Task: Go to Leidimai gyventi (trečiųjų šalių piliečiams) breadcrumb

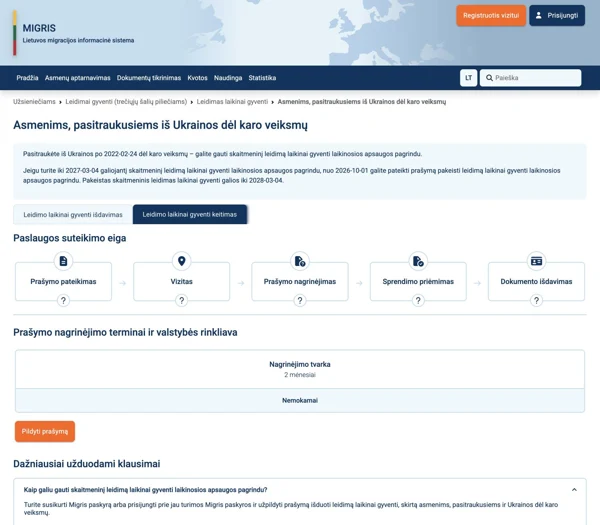Action: (x=126, y=101)
